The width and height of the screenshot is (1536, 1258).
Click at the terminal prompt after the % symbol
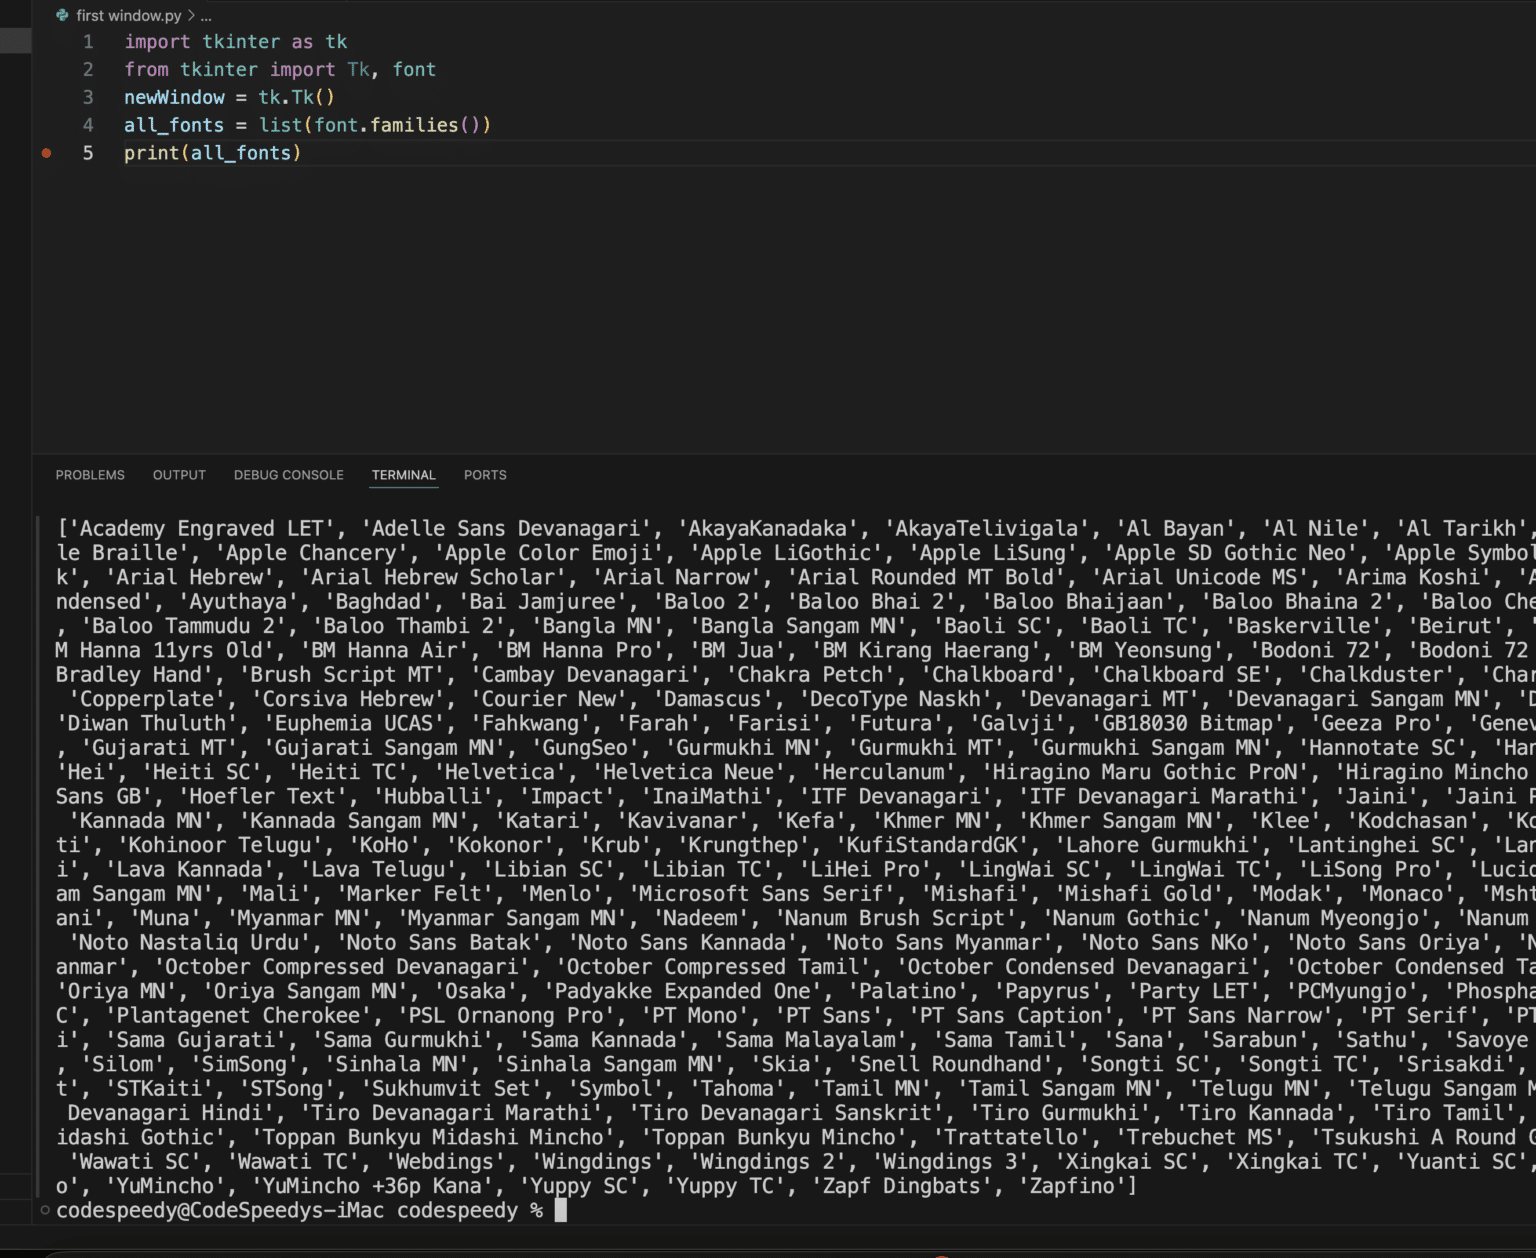[560, 1210]
